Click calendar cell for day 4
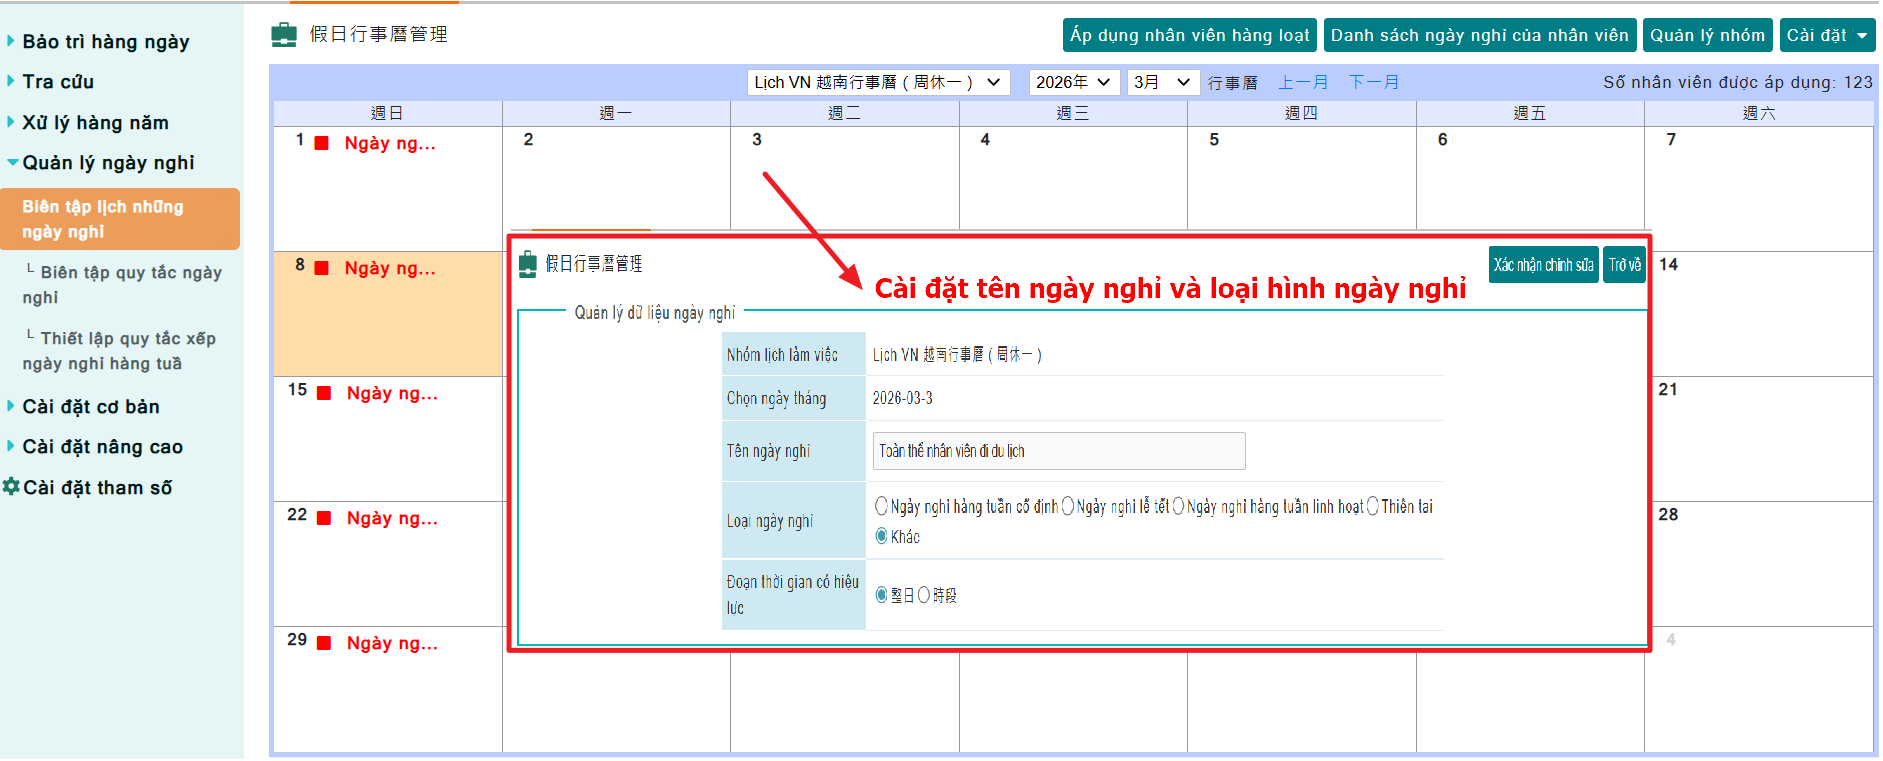 click(1073, 178)
